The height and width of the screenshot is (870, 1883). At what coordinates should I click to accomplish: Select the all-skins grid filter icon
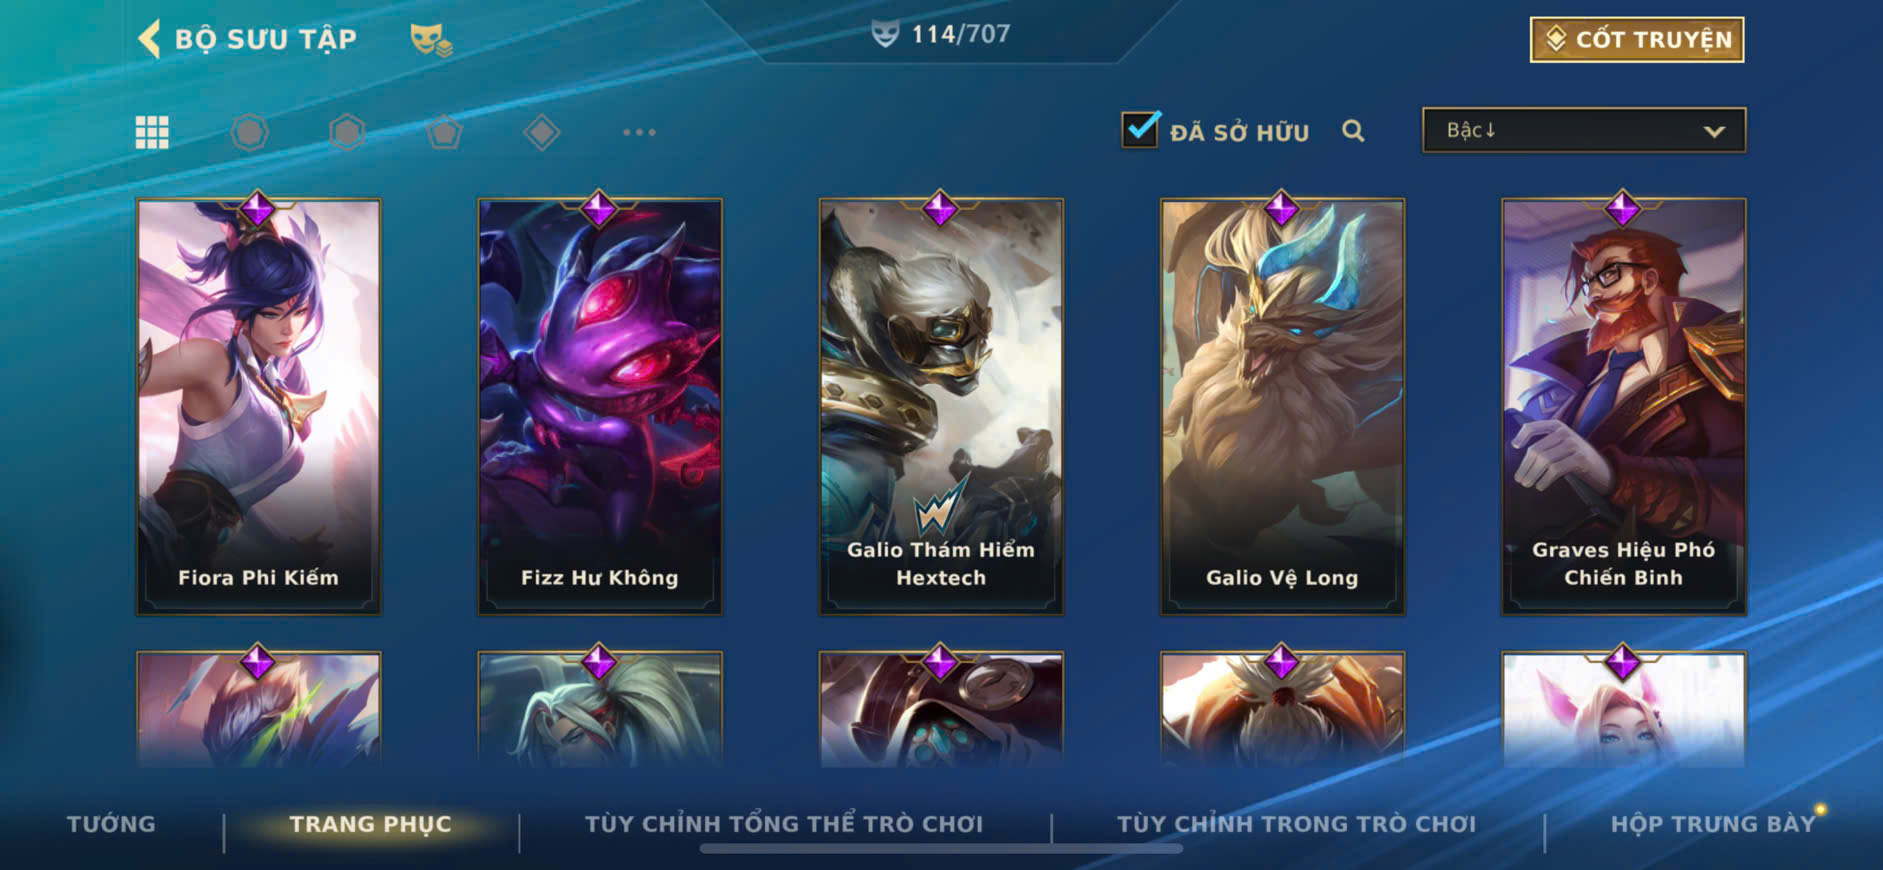point(152,132)
